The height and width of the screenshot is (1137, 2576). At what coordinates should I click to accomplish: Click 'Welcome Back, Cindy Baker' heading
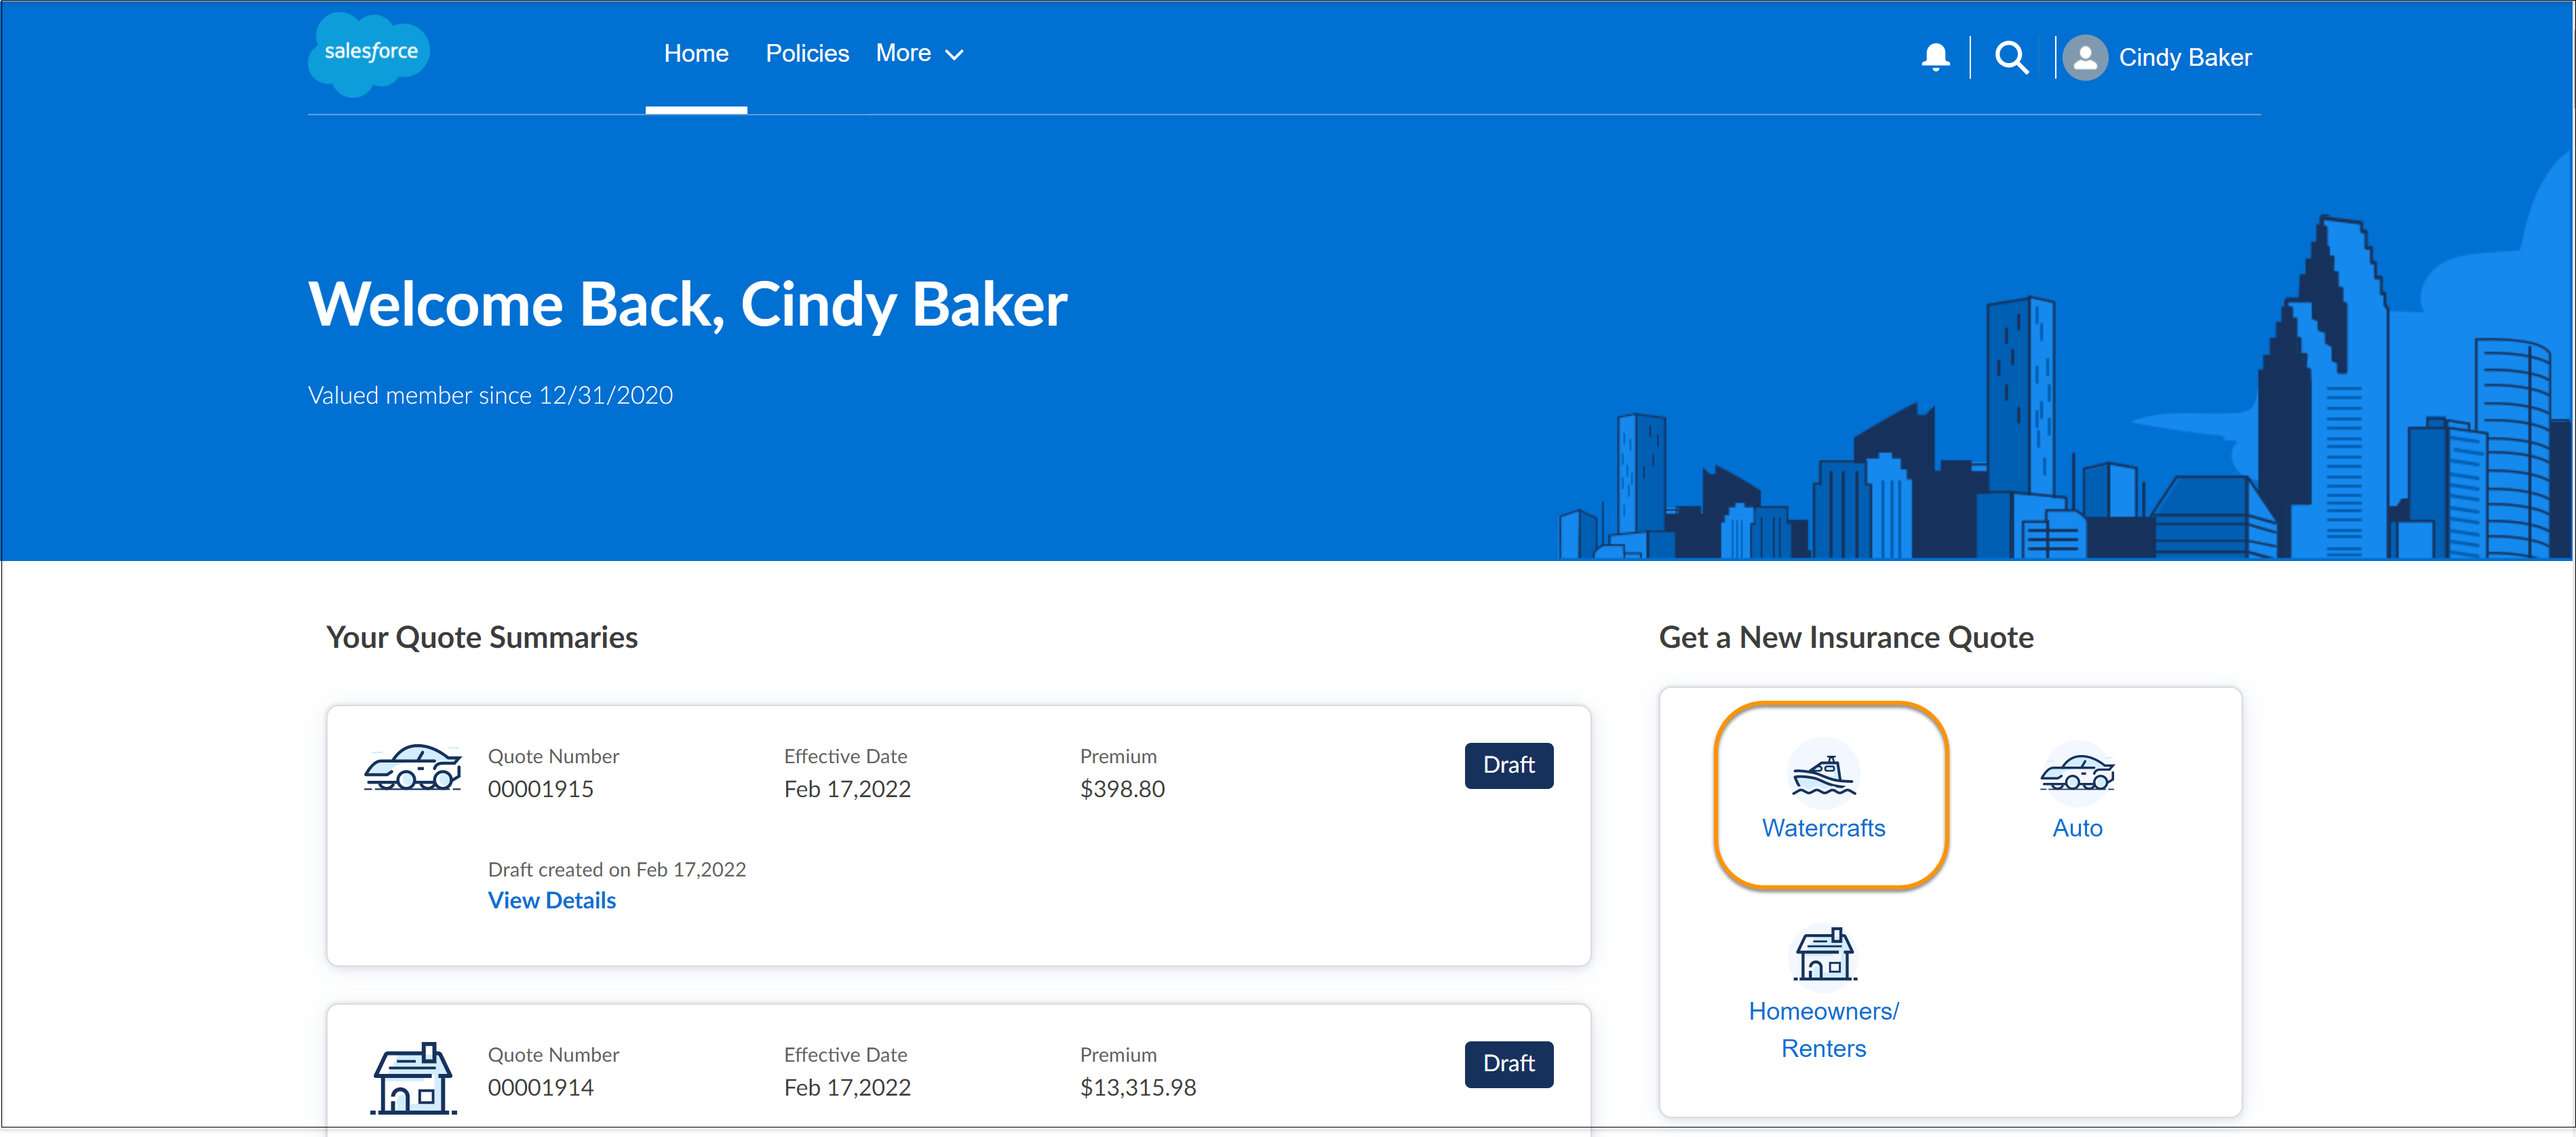687,304
